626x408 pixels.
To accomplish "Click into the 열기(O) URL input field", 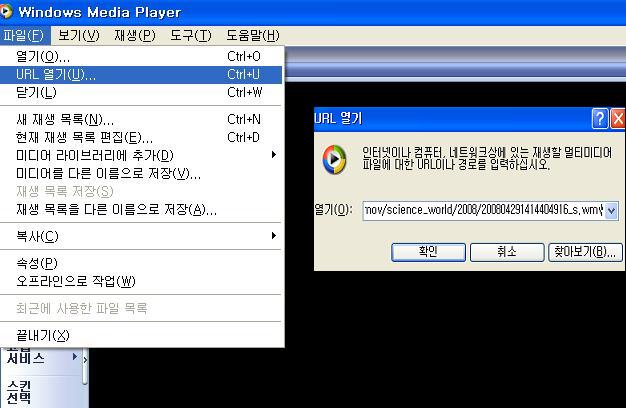I will [x=483, y=210].
